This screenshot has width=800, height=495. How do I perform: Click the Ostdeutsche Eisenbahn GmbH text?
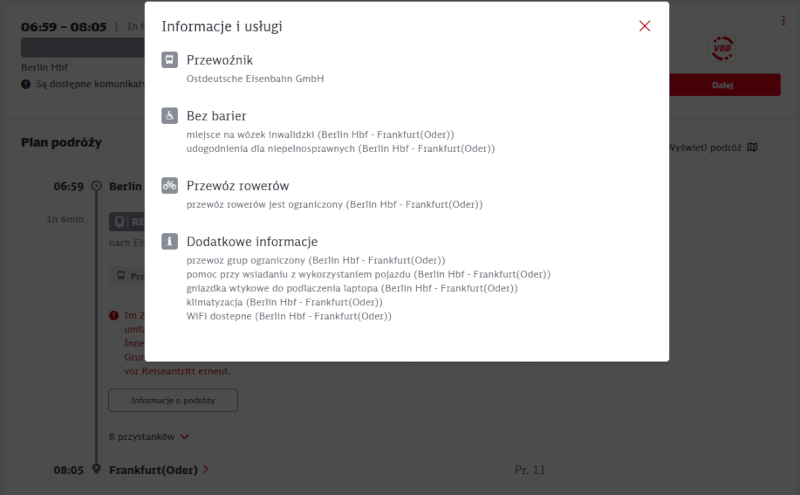point(255,79)
